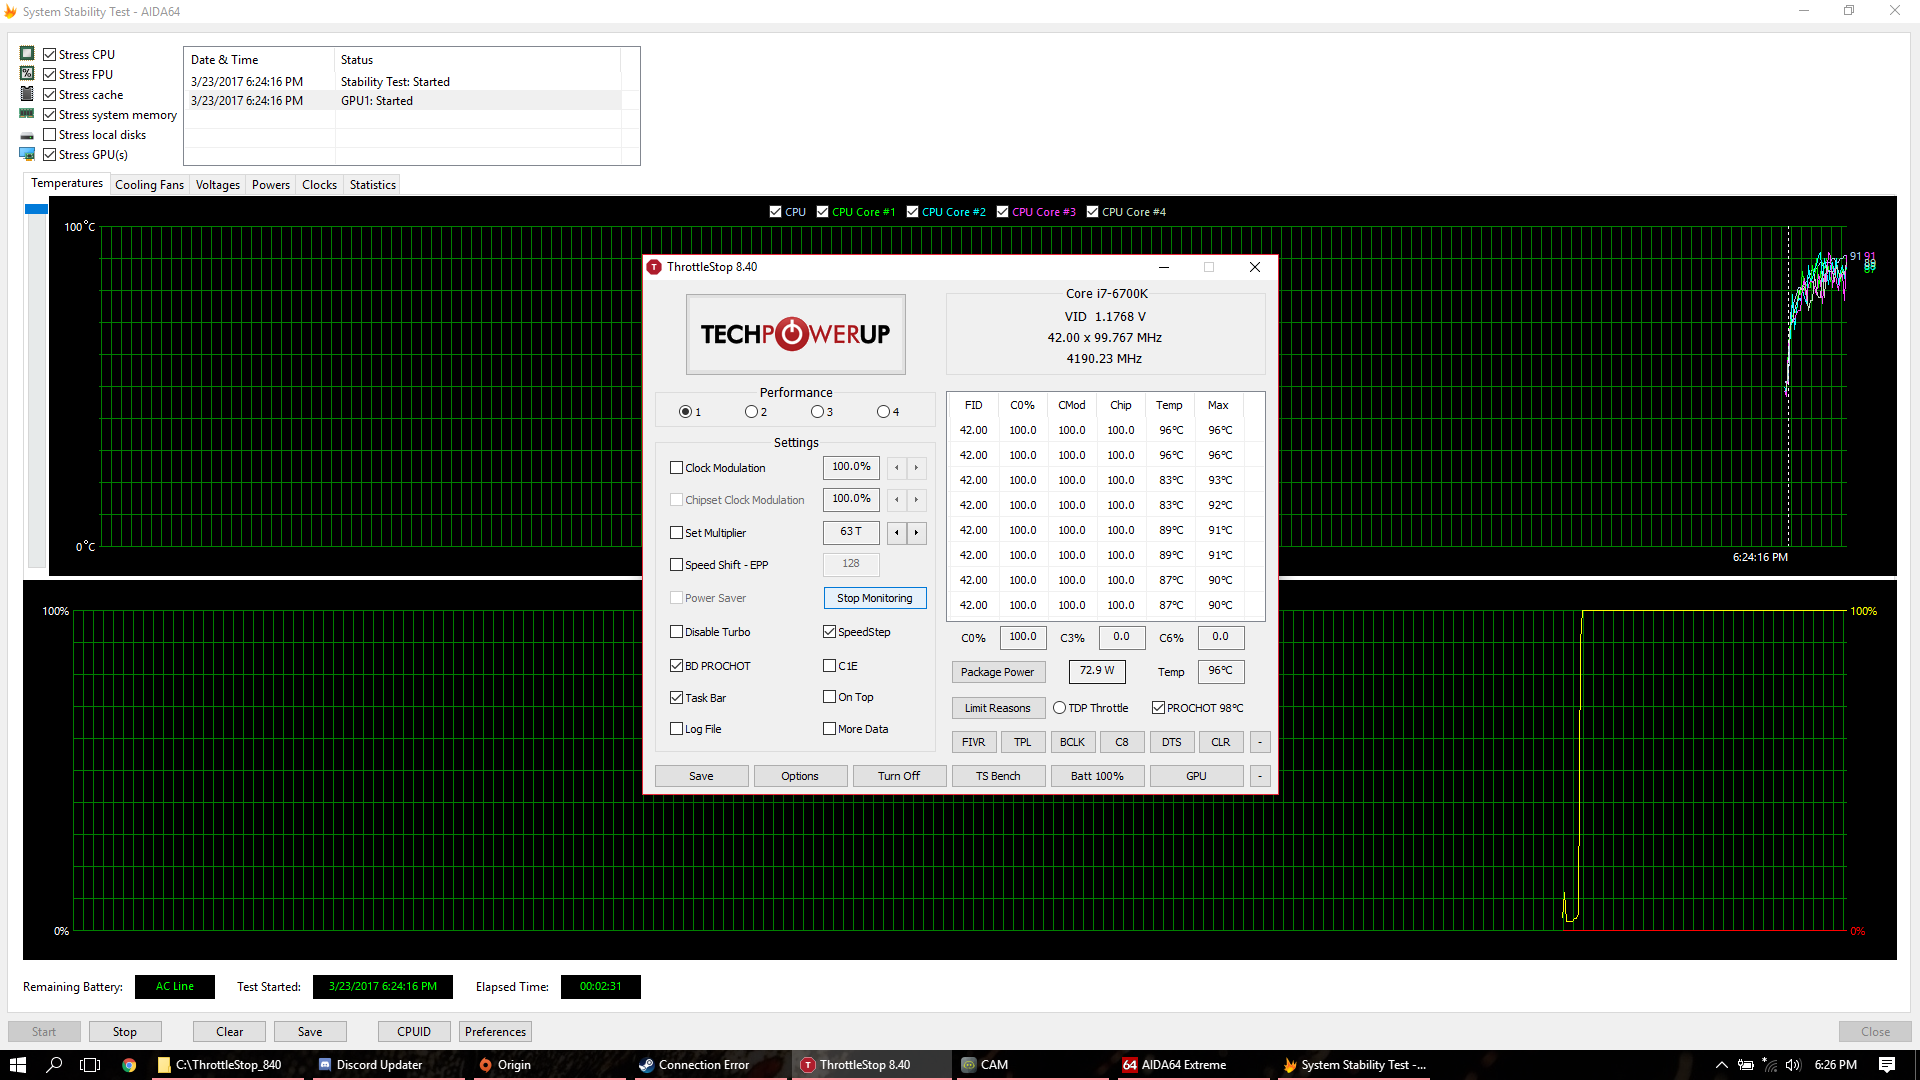Switch to Discord Updater taskbar item
The width and height of the screenshot is (1920, 1080).
(388, 1065)
